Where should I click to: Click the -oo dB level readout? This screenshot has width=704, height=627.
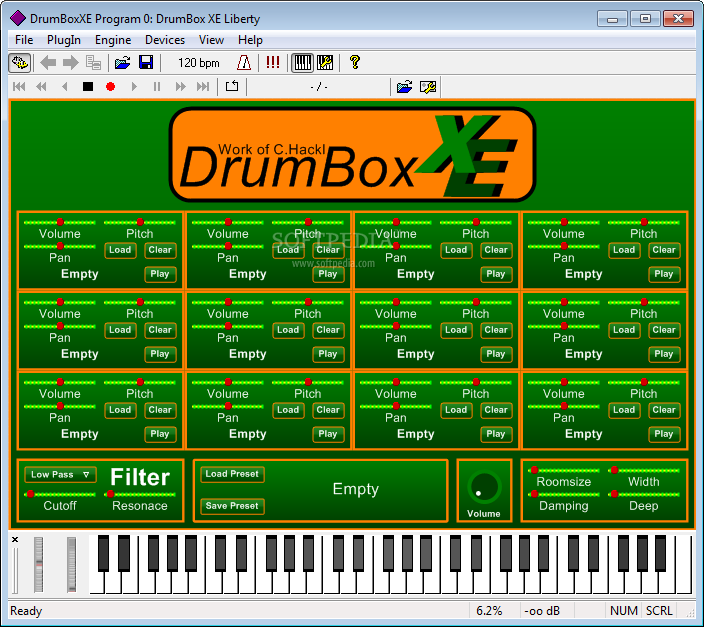click(x=542, y=611)
